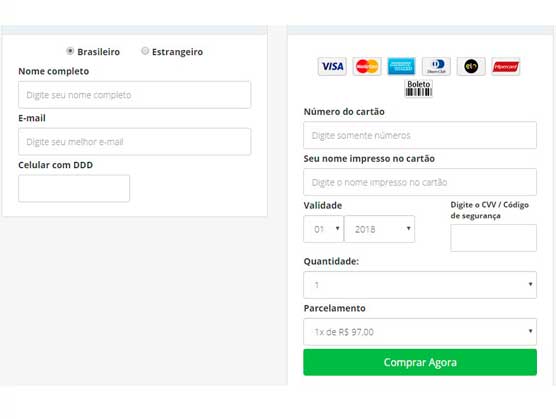The height and width of the screenshot is (419, 556).
Task: Pick the American Express card icon
Action: [401, 66]
